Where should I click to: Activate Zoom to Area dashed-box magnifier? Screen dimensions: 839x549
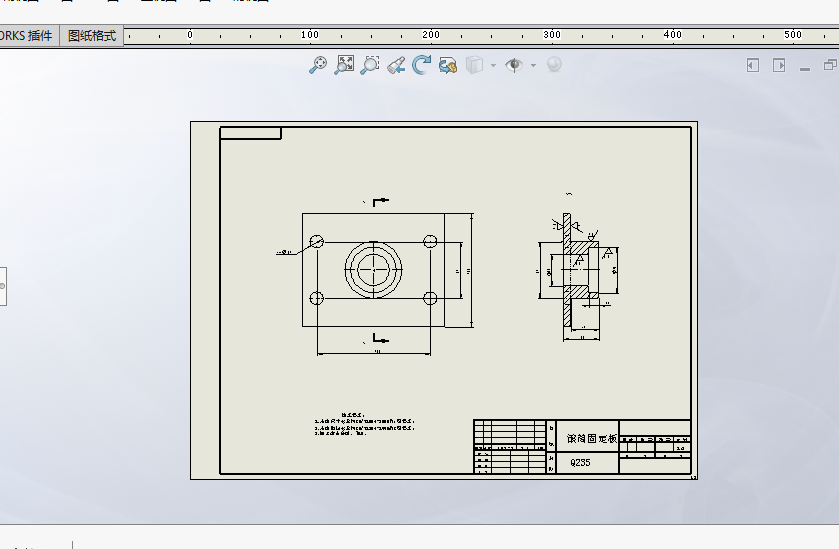coord(370,65)
